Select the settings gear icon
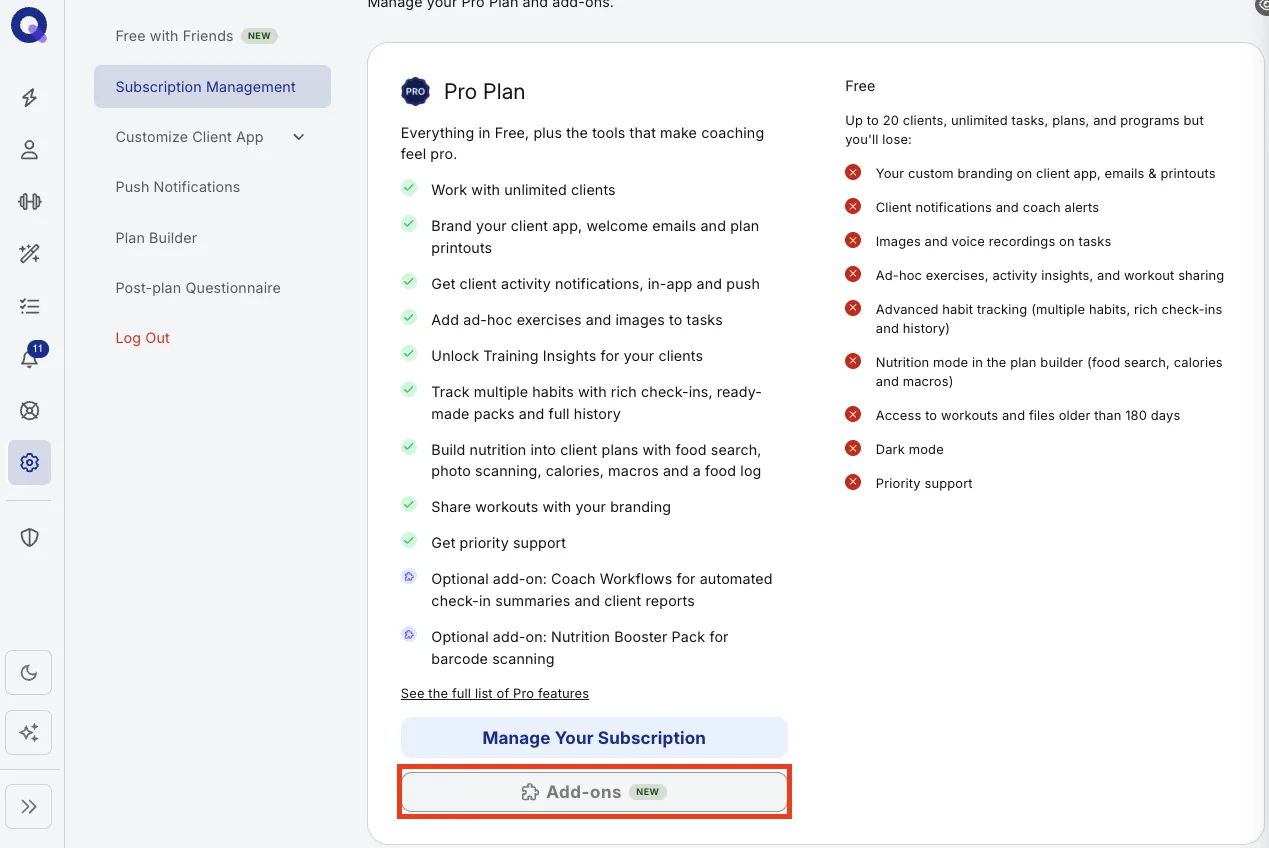The image size is (1269, 848). click(x=30, y=462)
